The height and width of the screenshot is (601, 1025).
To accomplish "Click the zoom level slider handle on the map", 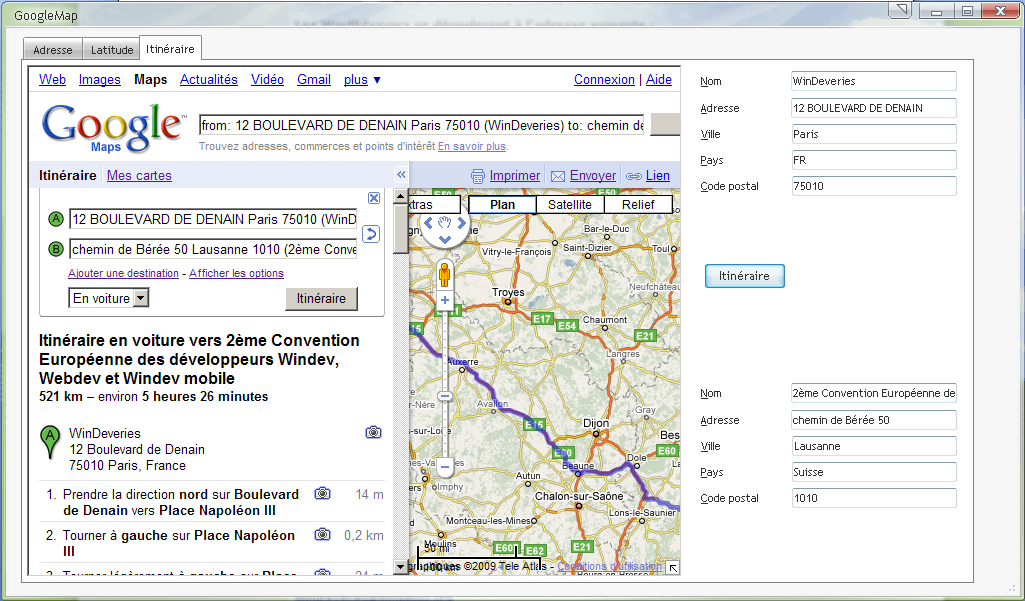I will coord(445,396).
